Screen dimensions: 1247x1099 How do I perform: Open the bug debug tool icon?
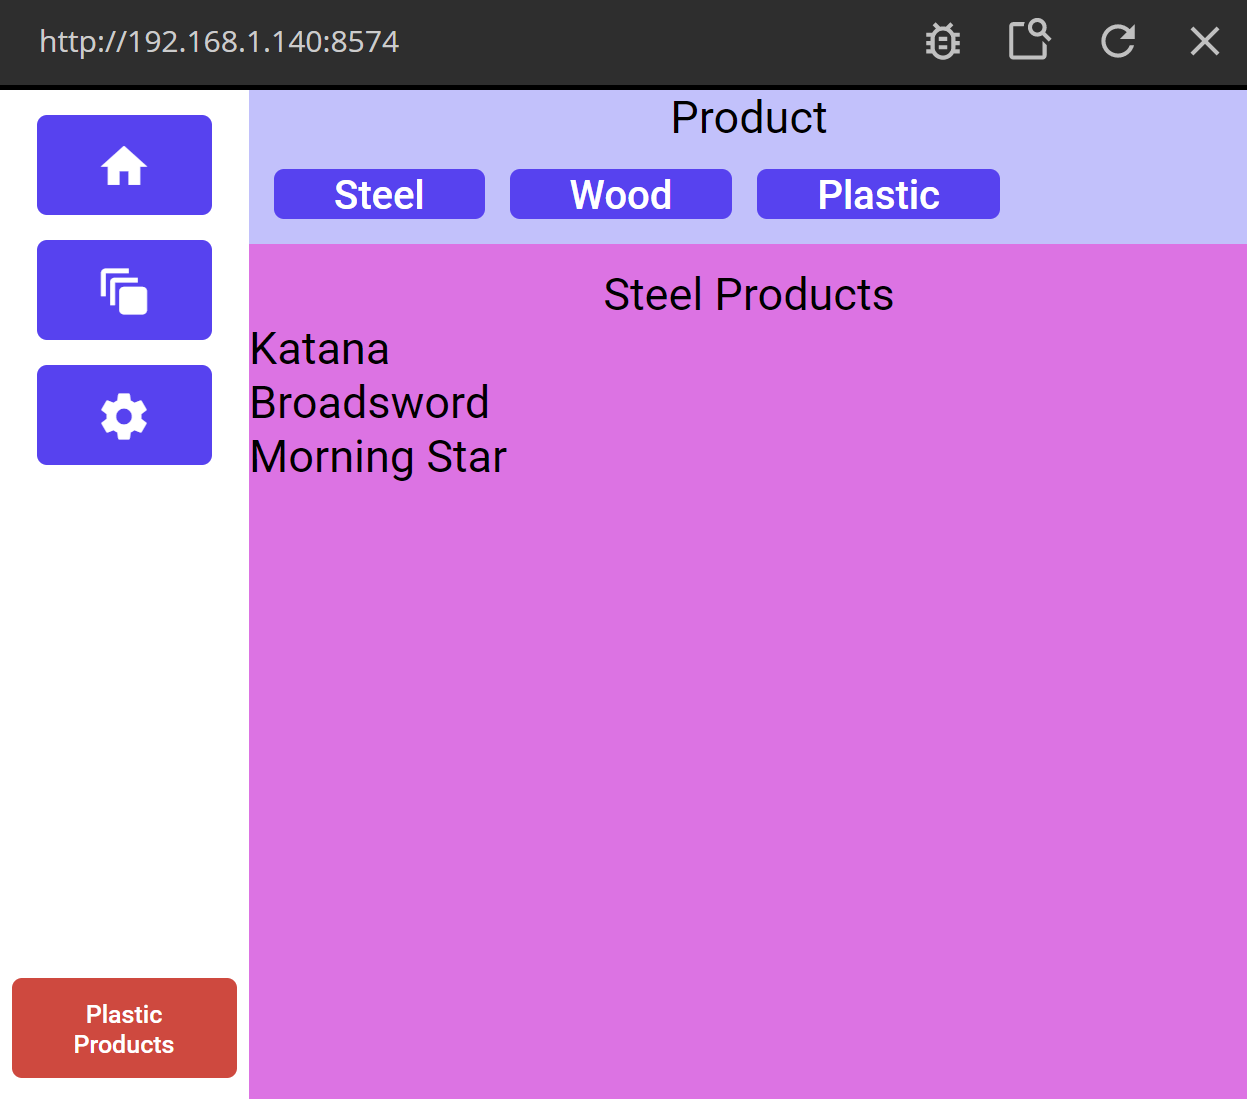click(x=942, y=42)
